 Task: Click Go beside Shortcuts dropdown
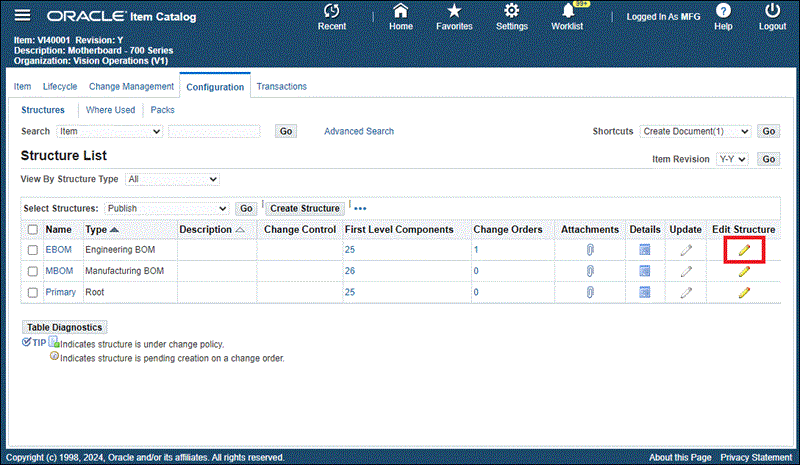768,132
